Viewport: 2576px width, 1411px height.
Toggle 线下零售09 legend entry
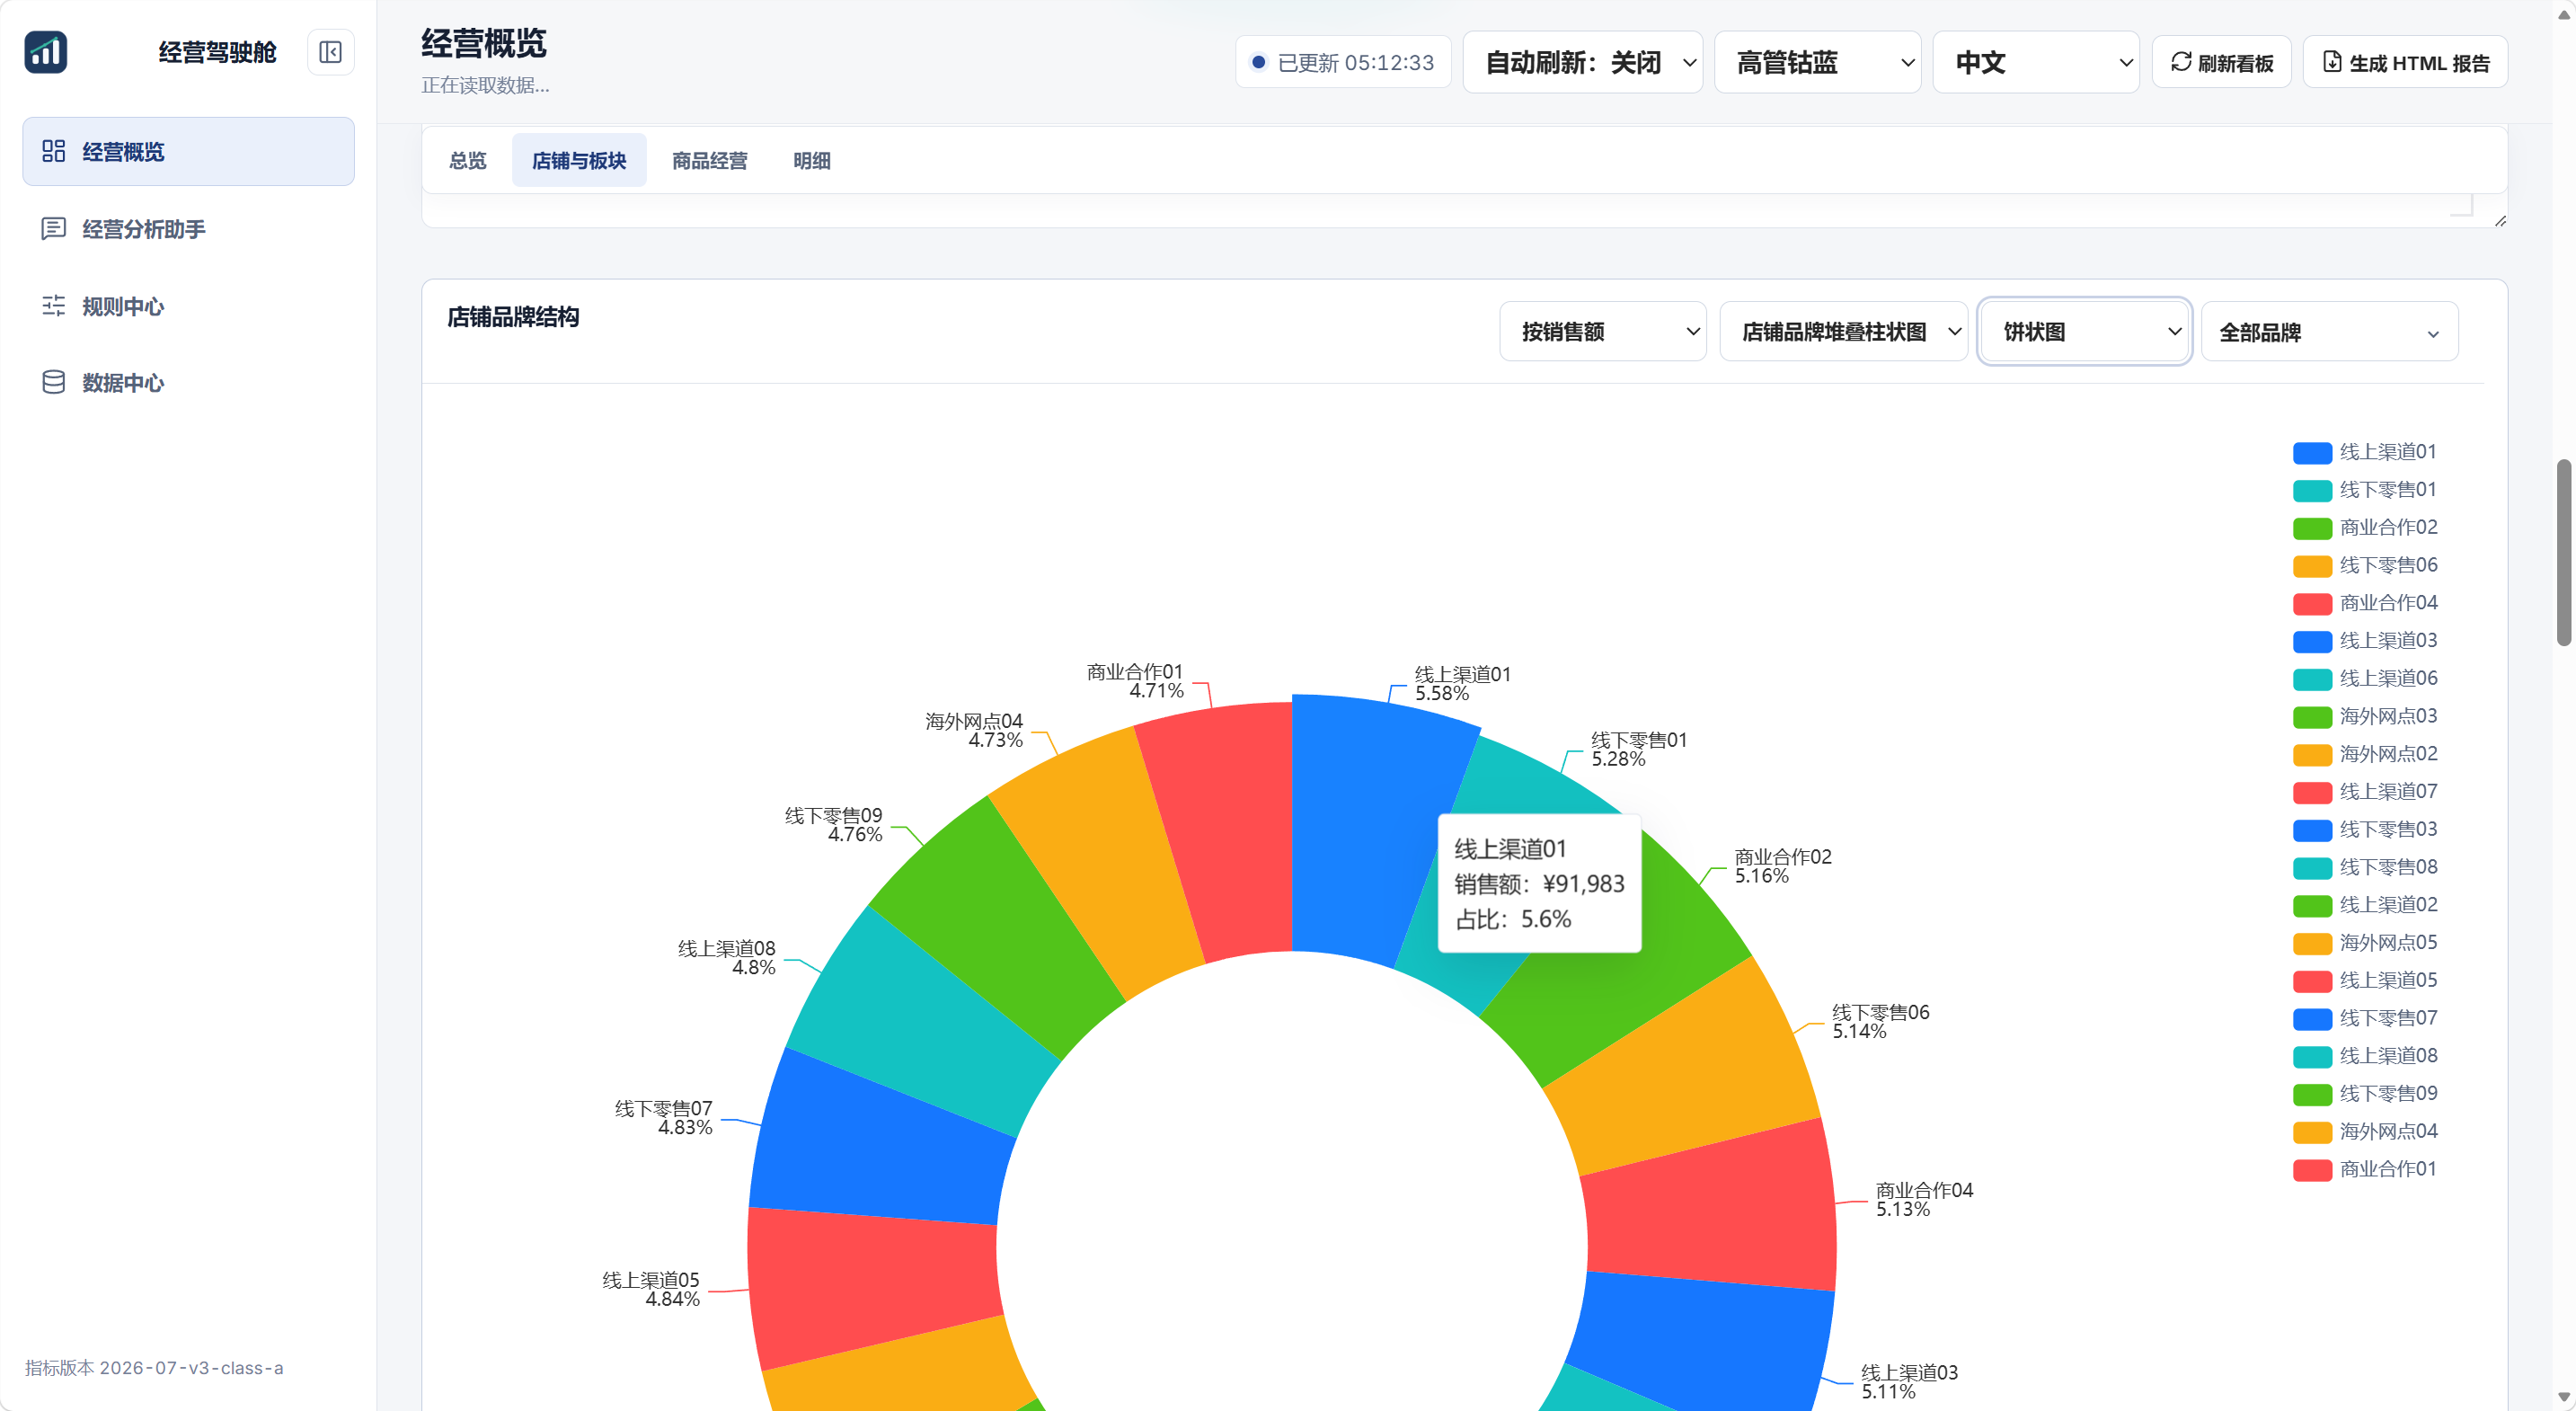[2365, 1094]
